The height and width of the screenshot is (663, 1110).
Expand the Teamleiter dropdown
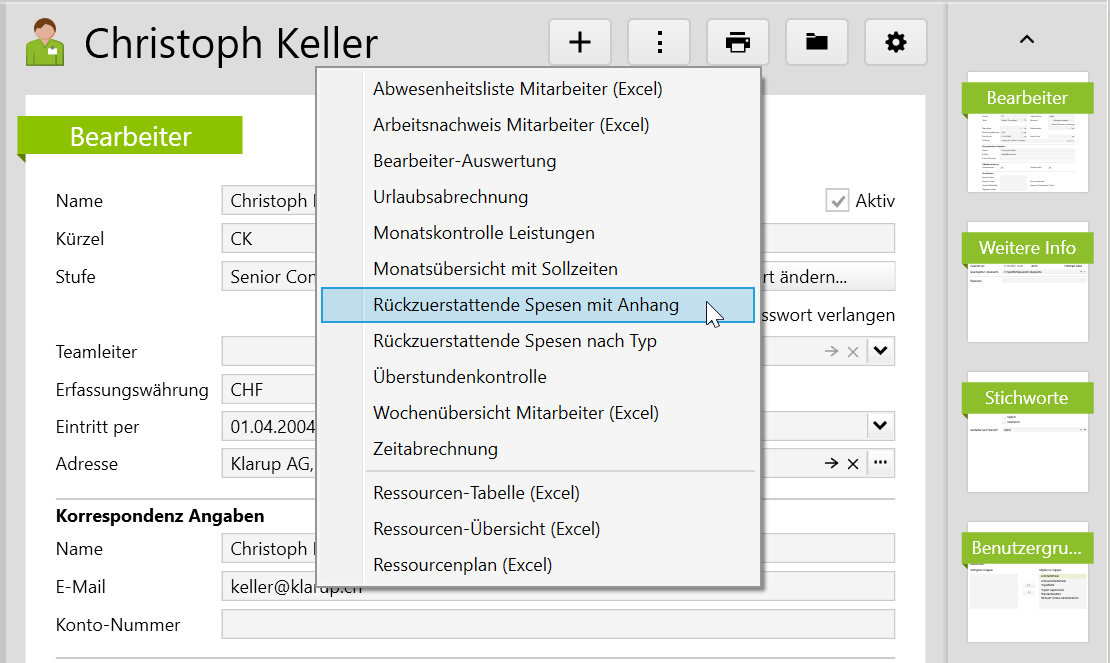coord(880,351)
